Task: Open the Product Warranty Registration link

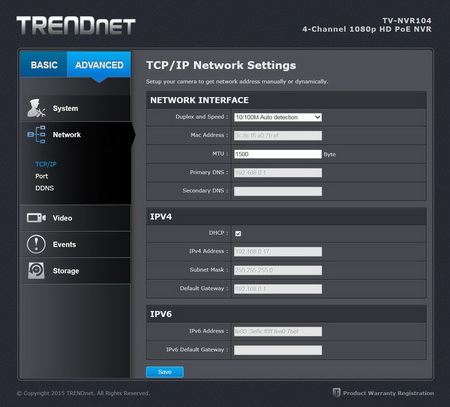Action: point(388,393)
